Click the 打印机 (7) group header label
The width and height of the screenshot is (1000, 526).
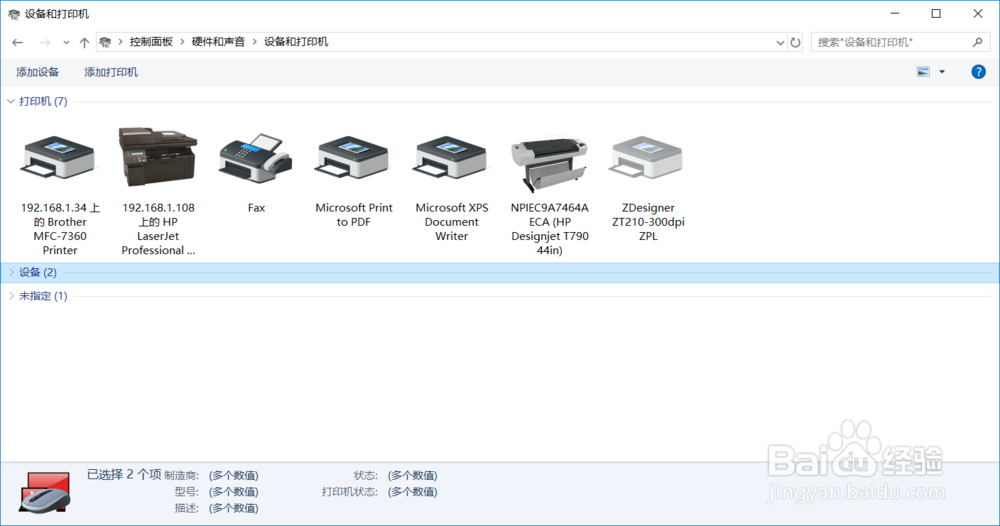point(43,101)
